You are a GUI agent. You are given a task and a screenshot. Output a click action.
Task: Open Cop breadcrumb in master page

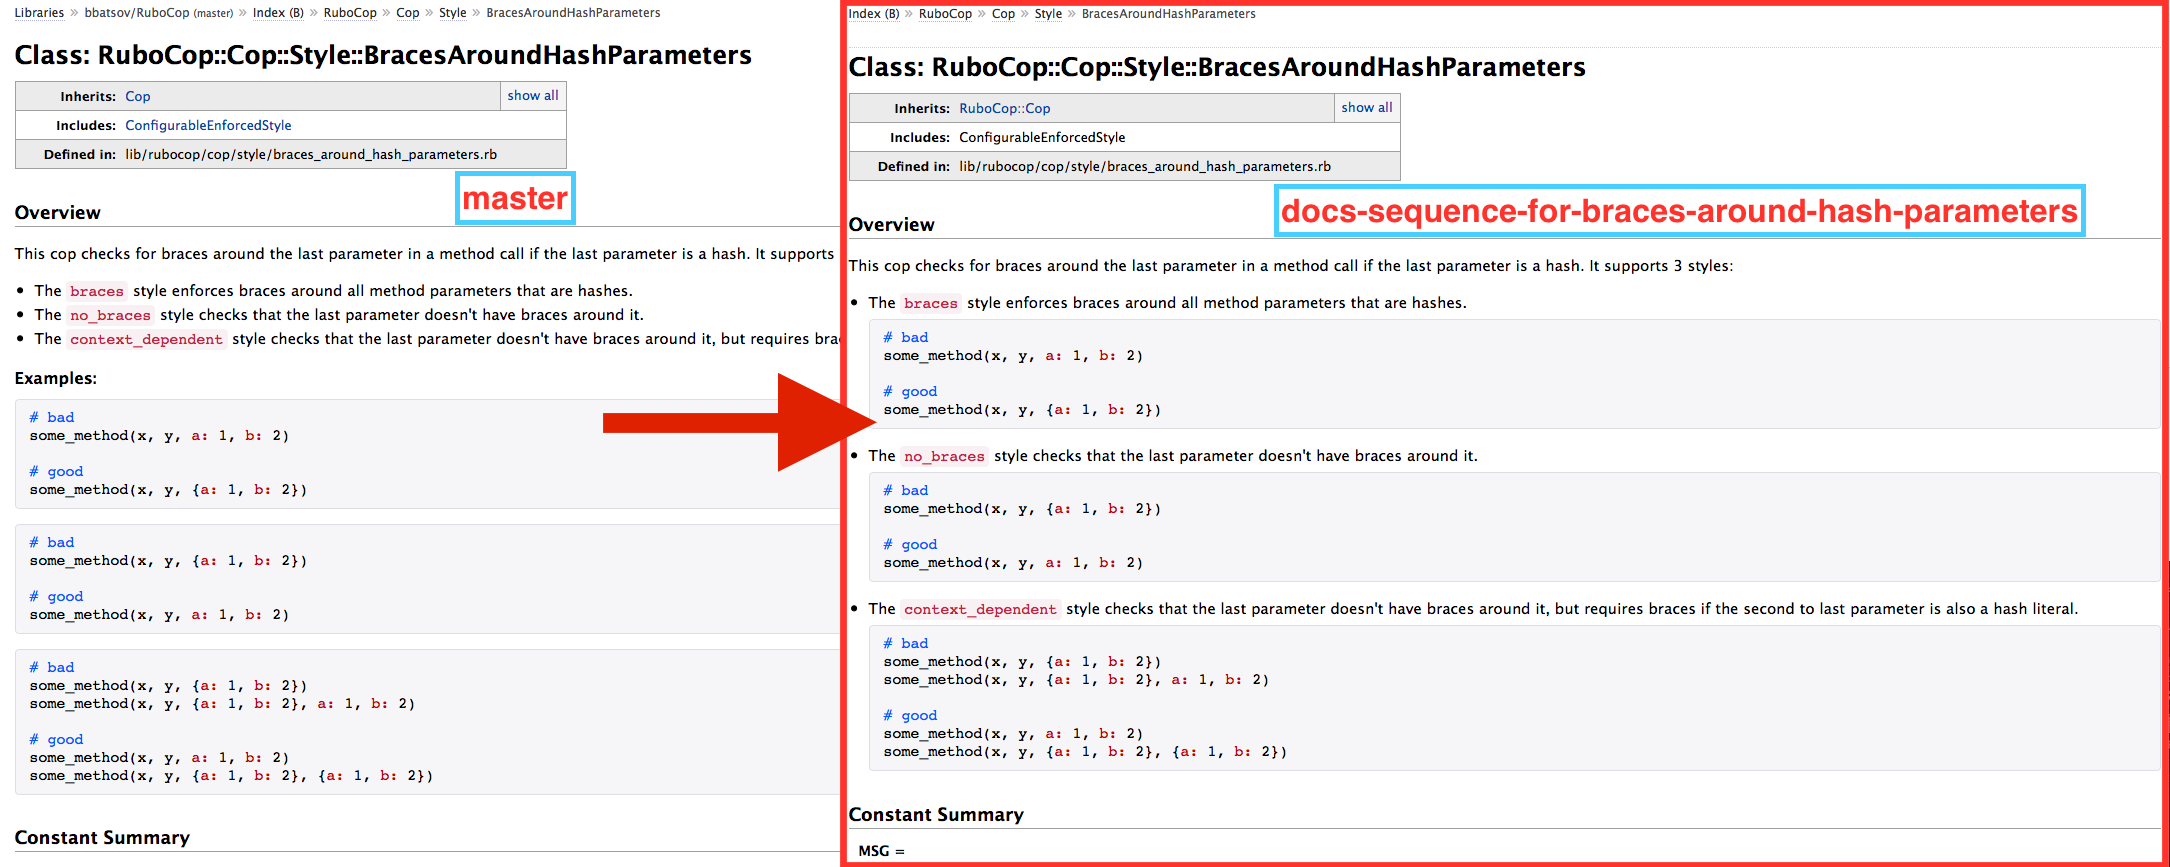point(408,13)
